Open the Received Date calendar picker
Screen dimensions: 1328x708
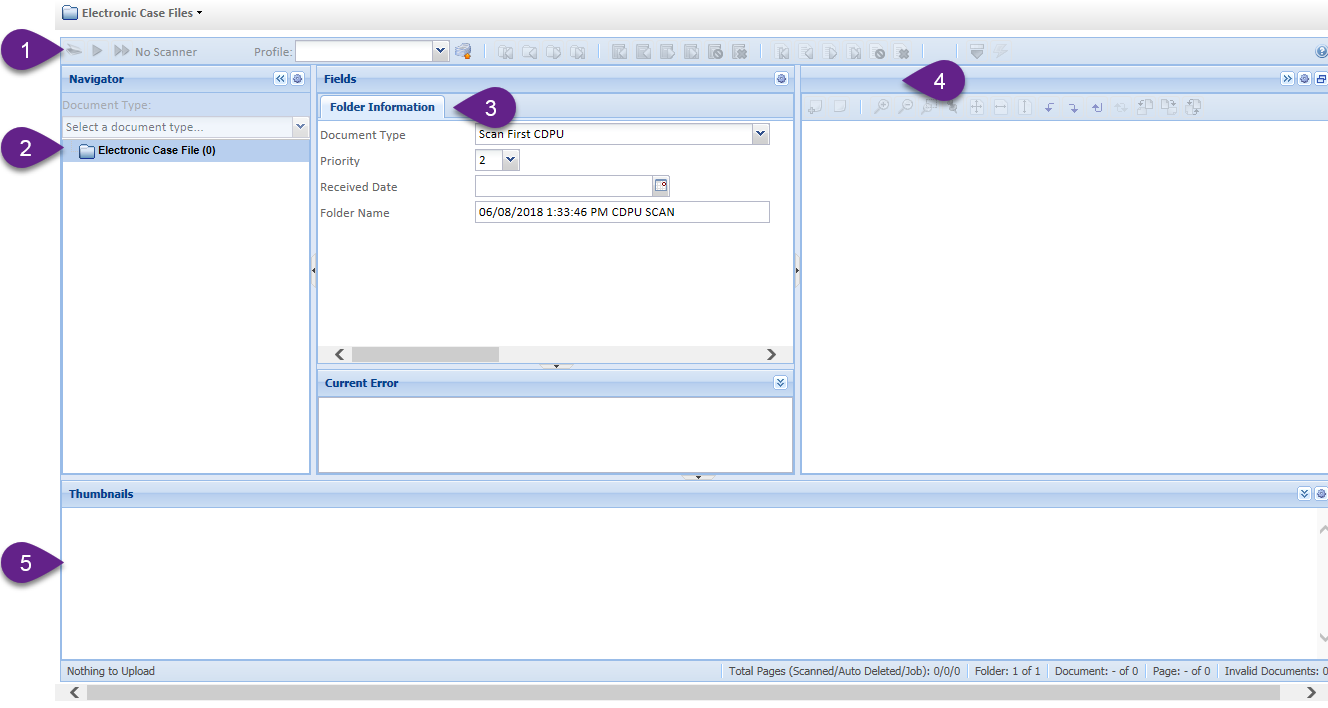coord(660,186)
